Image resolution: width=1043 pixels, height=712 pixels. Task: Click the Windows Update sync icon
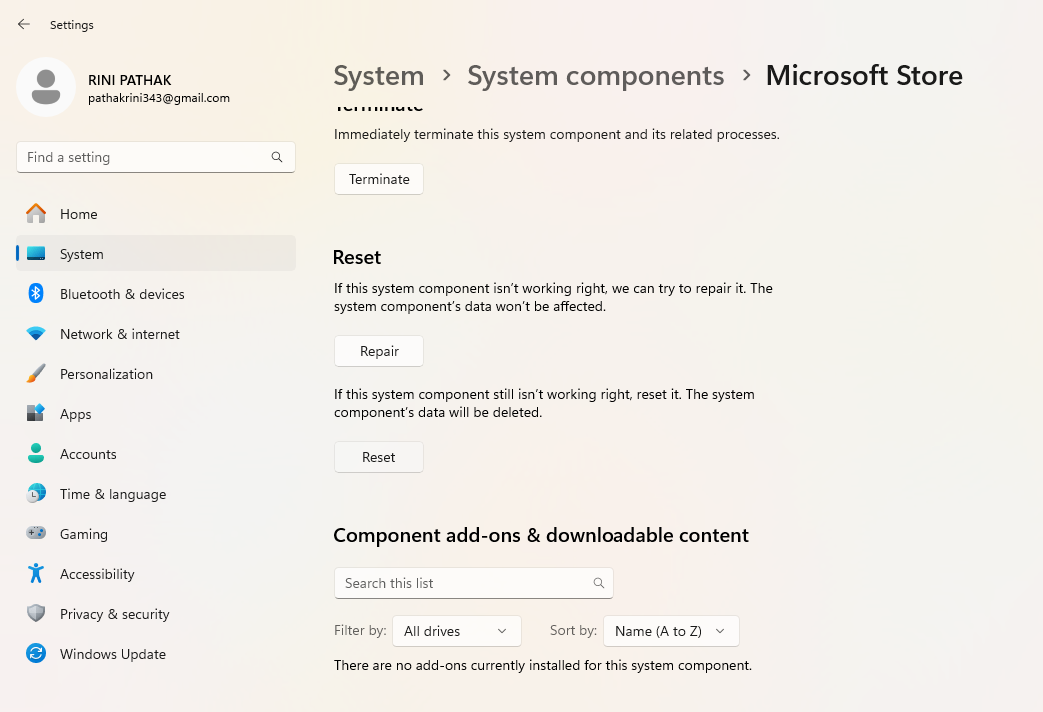pyautogui.click(x=36, y=654)
